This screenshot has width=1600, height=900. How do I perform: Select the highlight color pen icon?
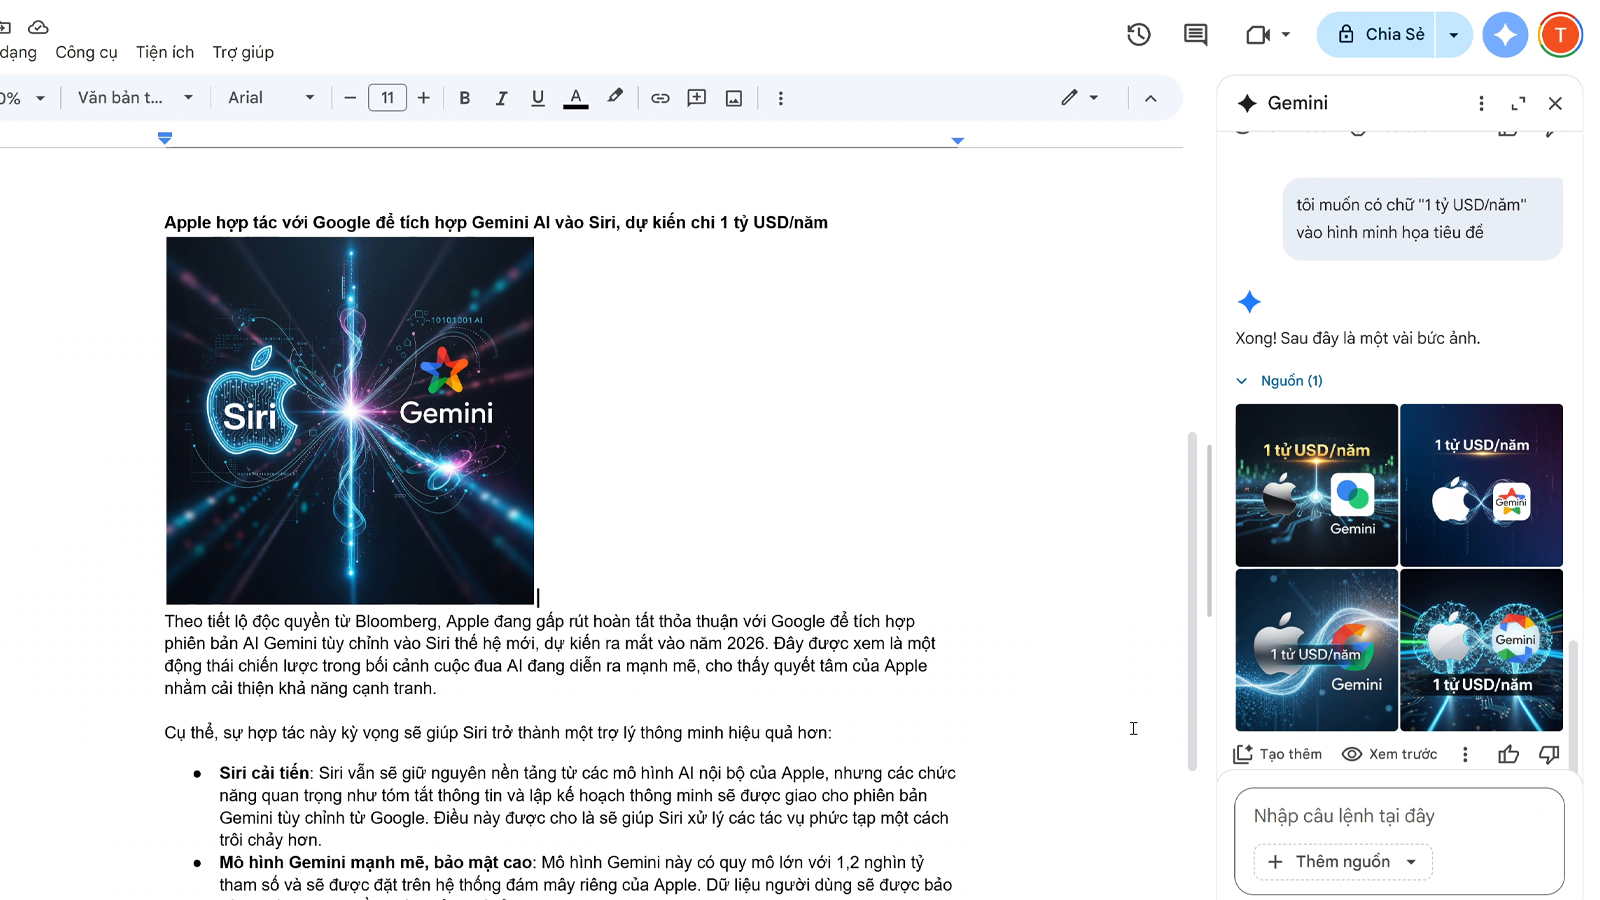[x=615, y=97]
